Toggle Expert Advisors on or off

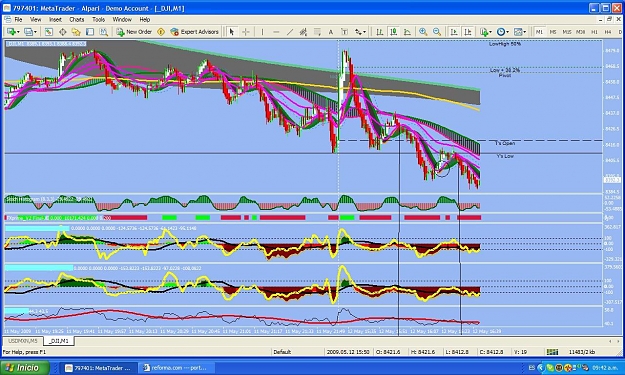(x=195, y=32)
